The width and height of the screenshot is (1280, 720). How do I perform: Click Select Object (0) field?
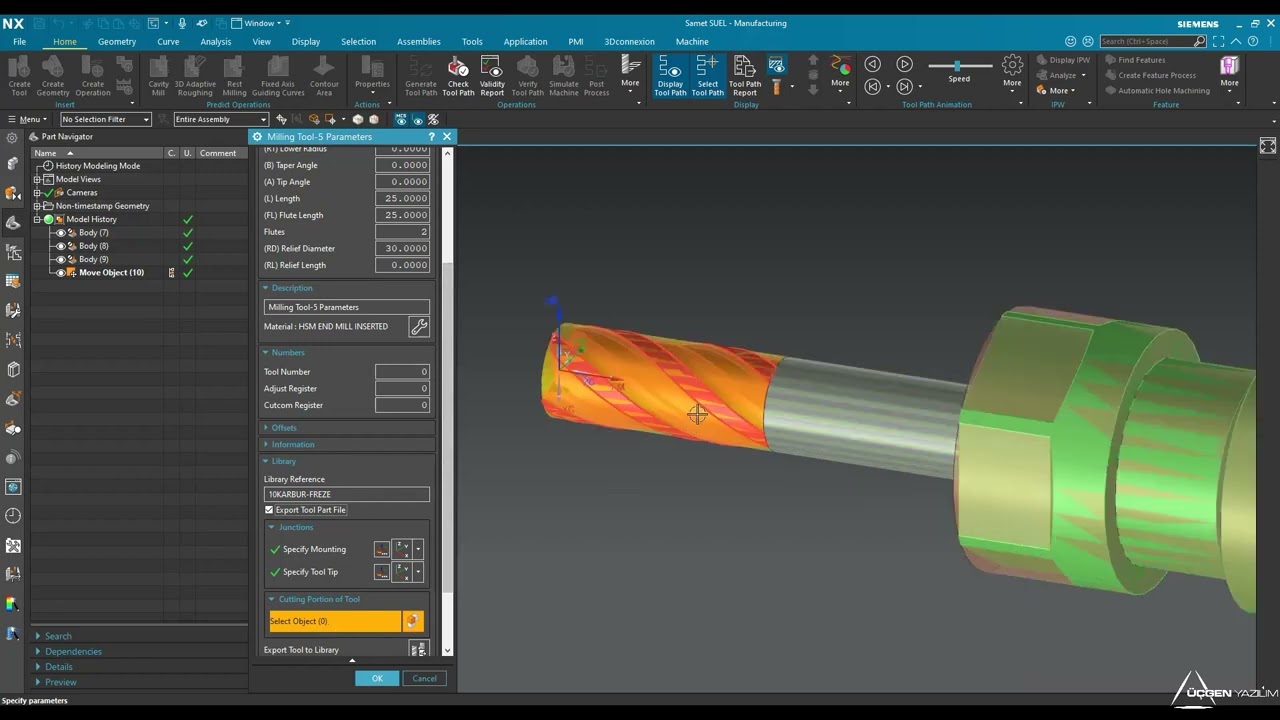click(334, 621)
